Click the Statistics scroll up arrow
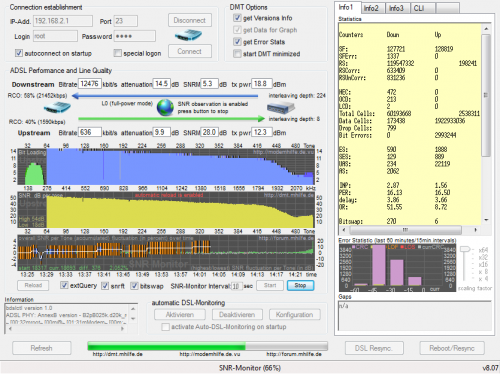500x374 pixels. click(x=486, y=29)
